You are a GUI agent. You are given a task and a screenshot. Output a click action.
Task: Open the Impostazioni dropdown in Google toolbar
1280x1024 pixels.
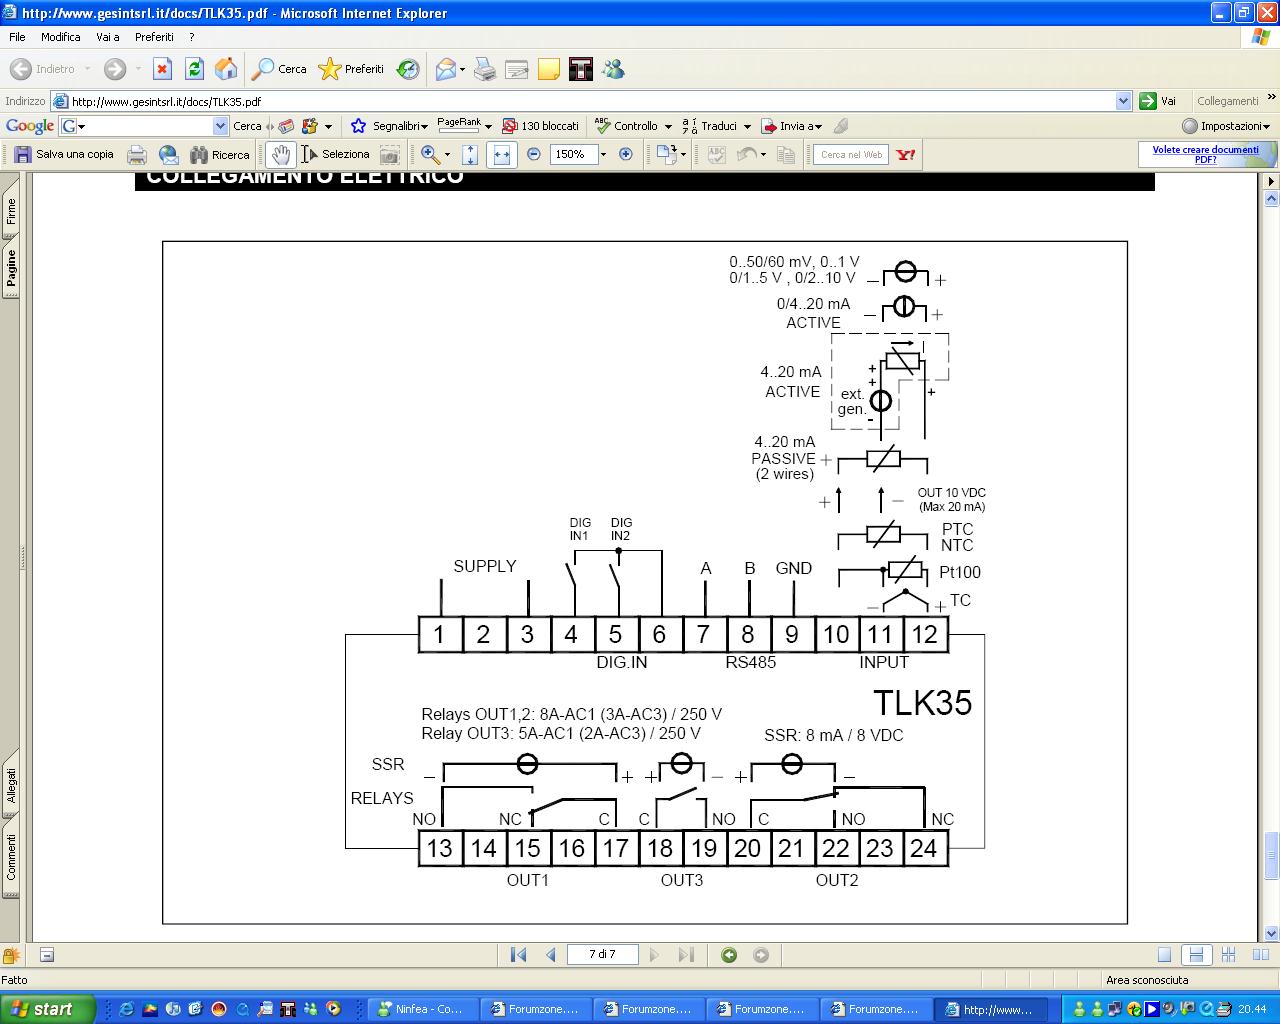coord(1226,126)
